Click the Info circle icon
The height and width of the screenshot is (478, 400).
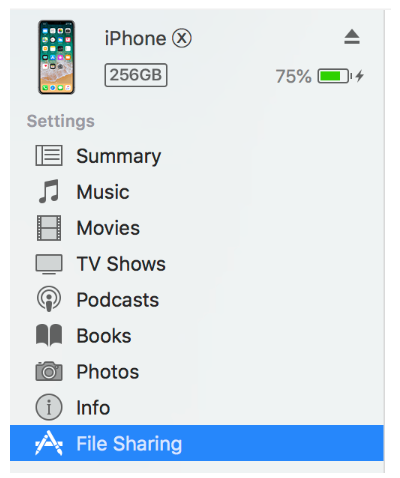(49, 407)
